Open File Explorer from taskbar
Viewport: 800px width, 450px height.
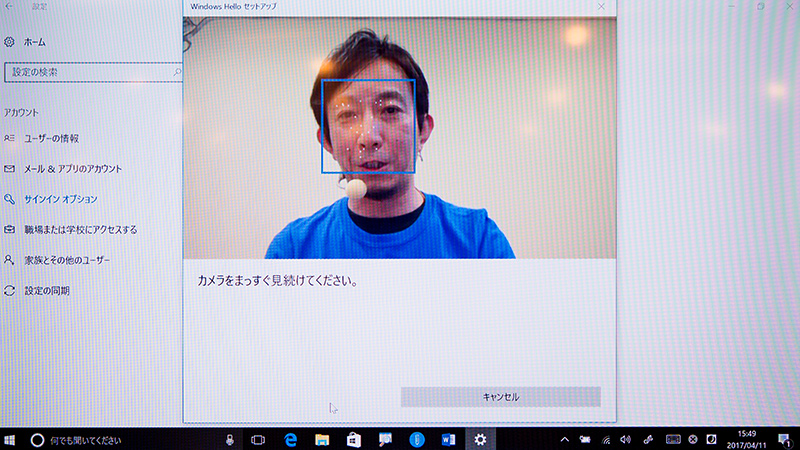pos(322,440)
